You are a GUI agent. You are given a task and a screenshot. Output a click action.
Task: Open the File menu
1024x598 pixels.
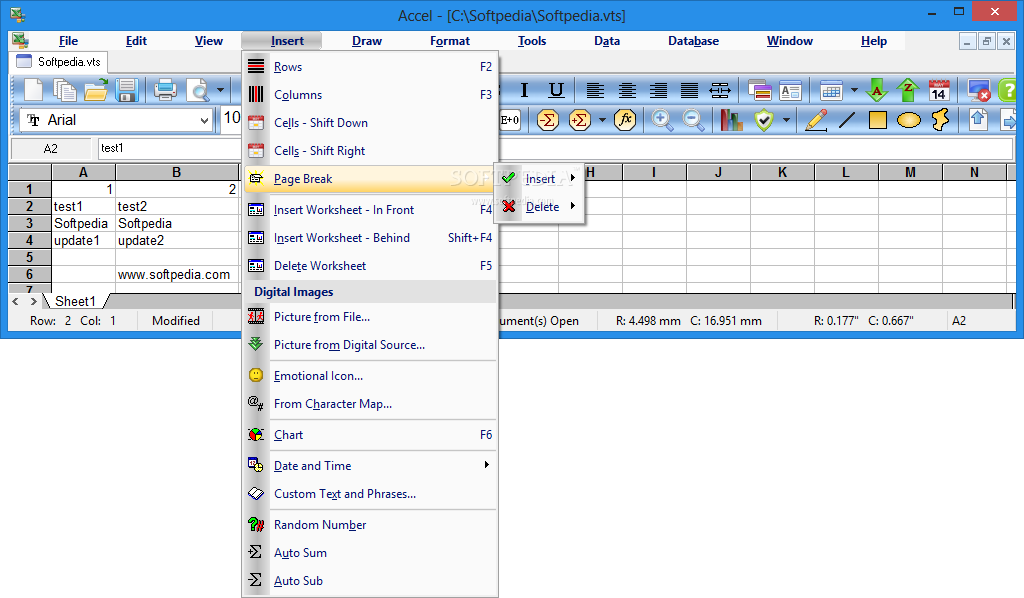pyautogui.click(x=68, y=40)
